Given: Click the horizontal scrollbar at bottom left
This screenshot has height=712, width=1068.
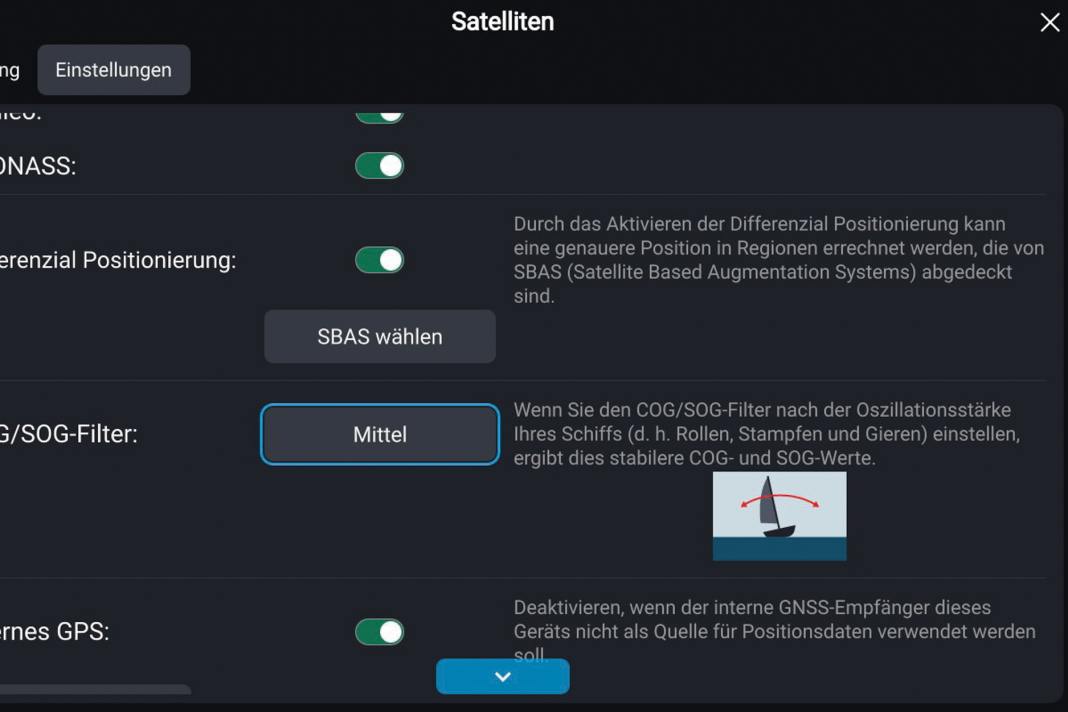Looking at the screenshot, I should [95, 691].
